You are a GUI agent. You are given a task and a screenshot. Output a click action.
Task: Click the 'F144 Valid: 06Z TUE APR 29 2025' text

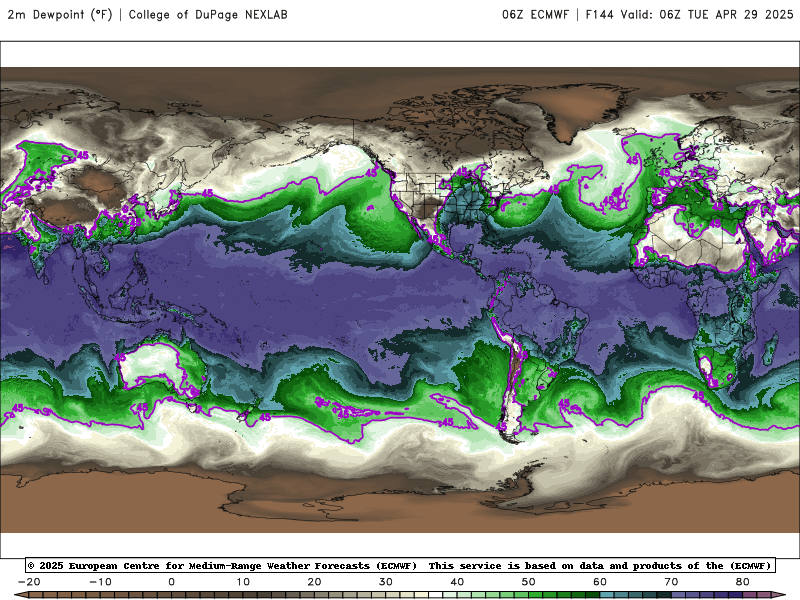tap(689, 14)
